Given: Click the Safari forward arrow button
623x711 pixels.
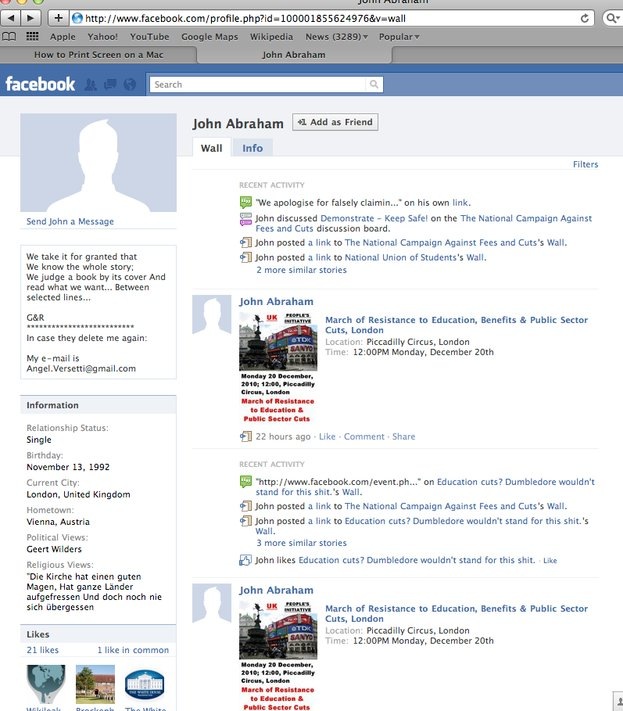Looking at the screenshot, I should click(x=31, y=18).
